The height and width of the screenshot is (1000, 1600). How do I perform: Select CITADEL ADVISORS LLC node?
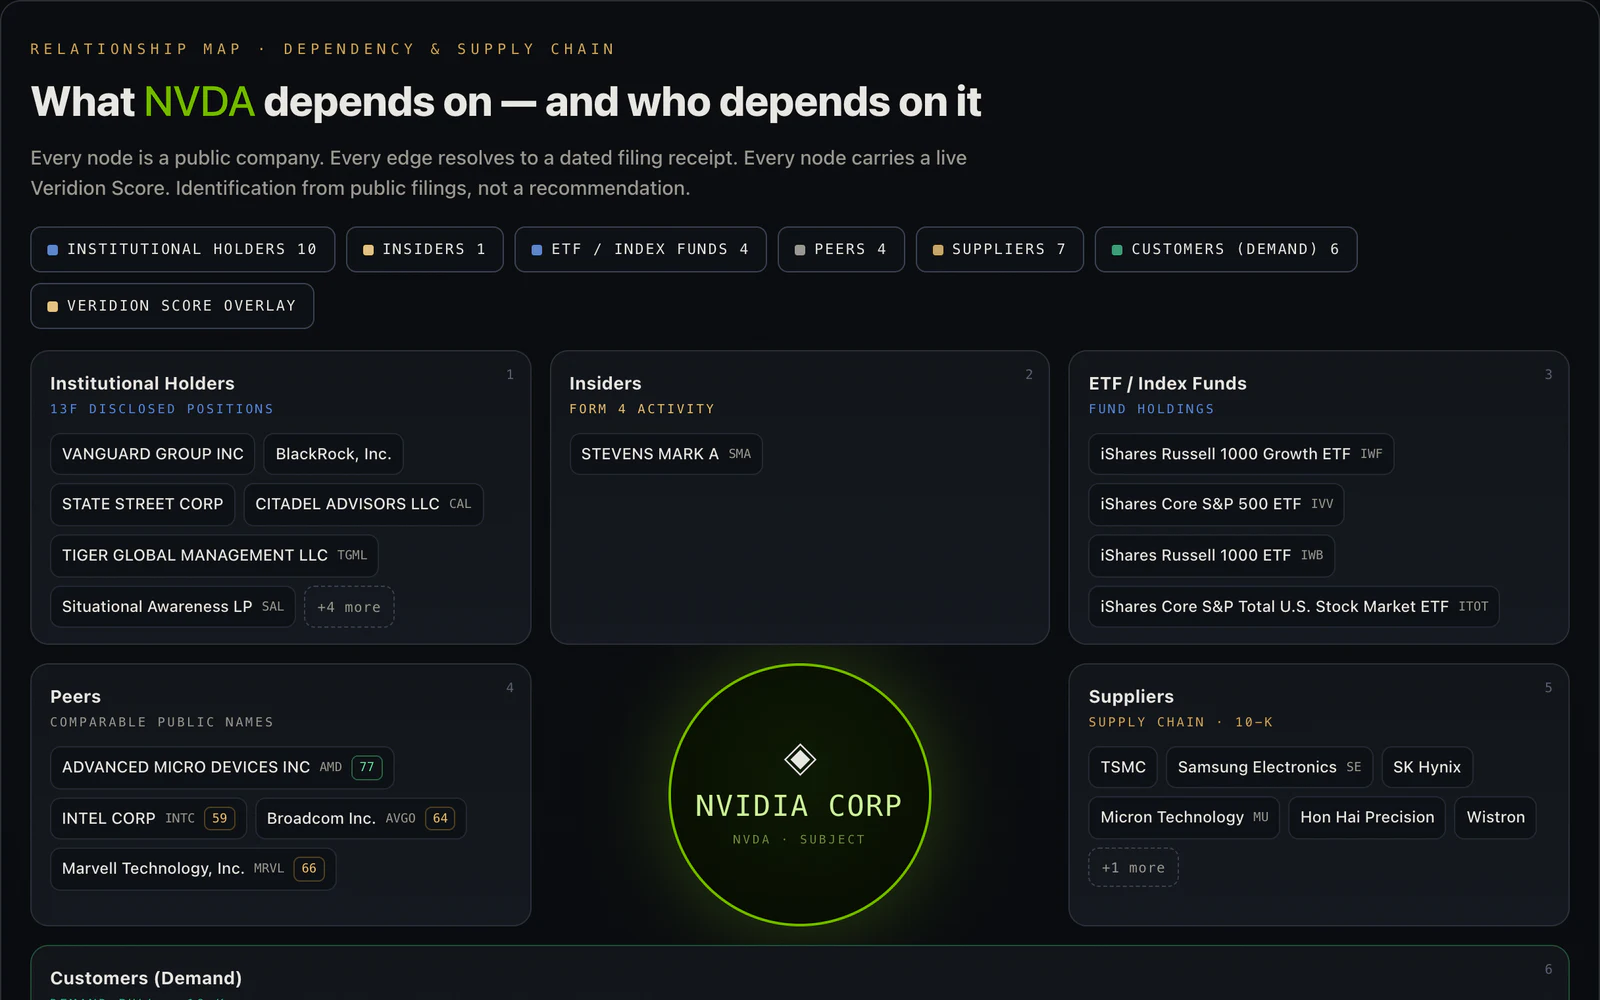tap(363, 504)
